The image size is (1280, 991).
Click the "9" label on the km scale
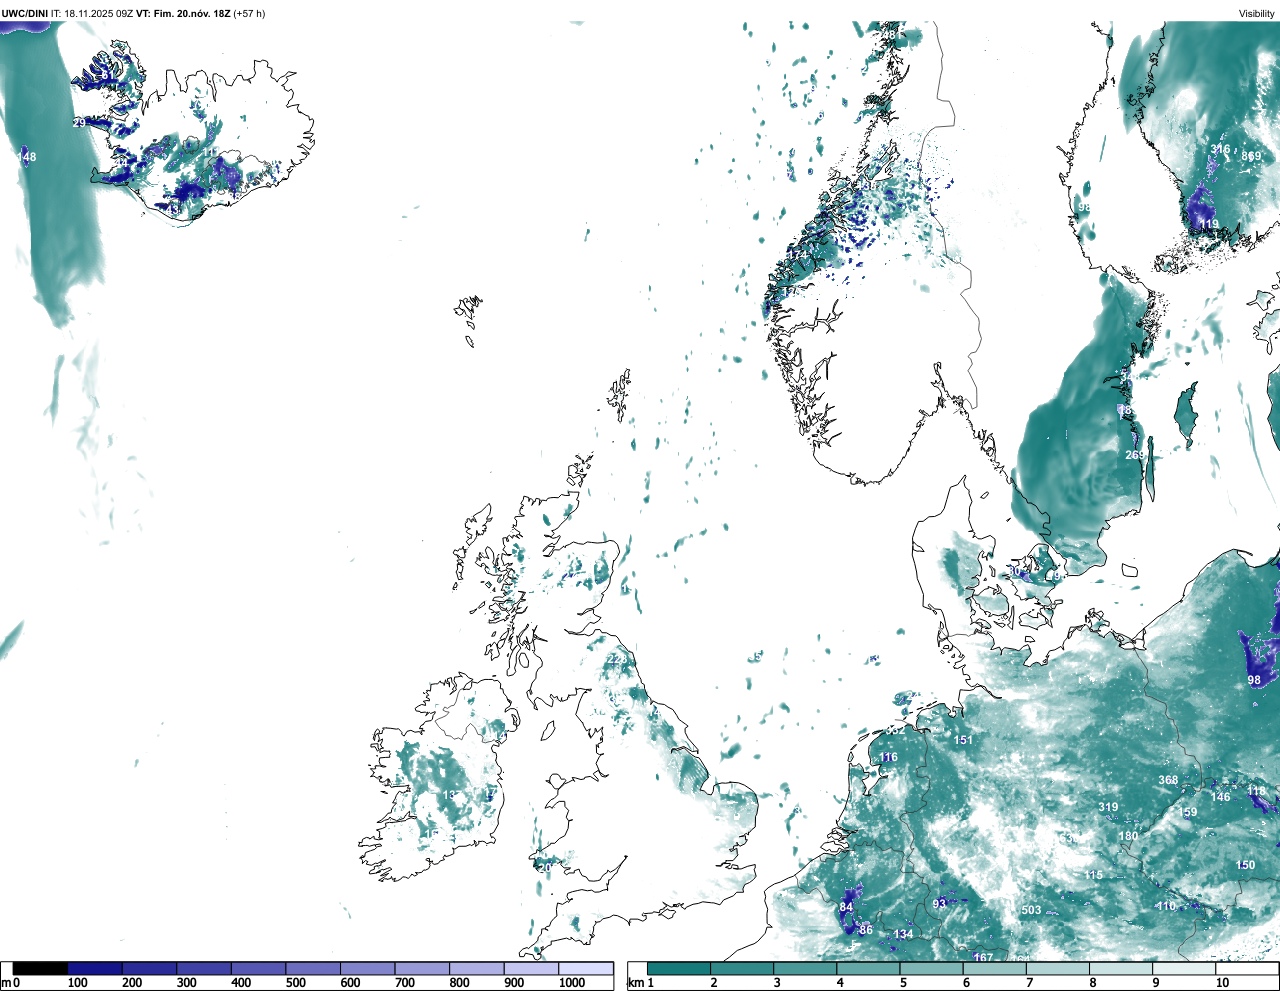pos(1155,983)
